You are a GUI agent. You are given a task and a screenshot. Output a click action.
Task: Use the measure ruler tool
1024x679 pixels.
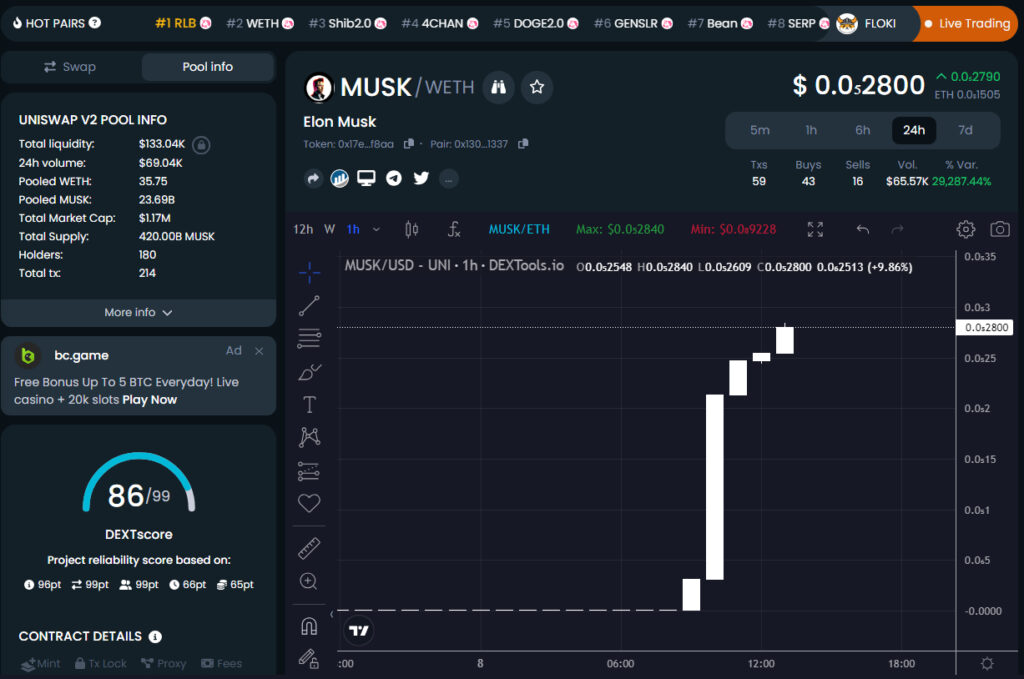309,547
